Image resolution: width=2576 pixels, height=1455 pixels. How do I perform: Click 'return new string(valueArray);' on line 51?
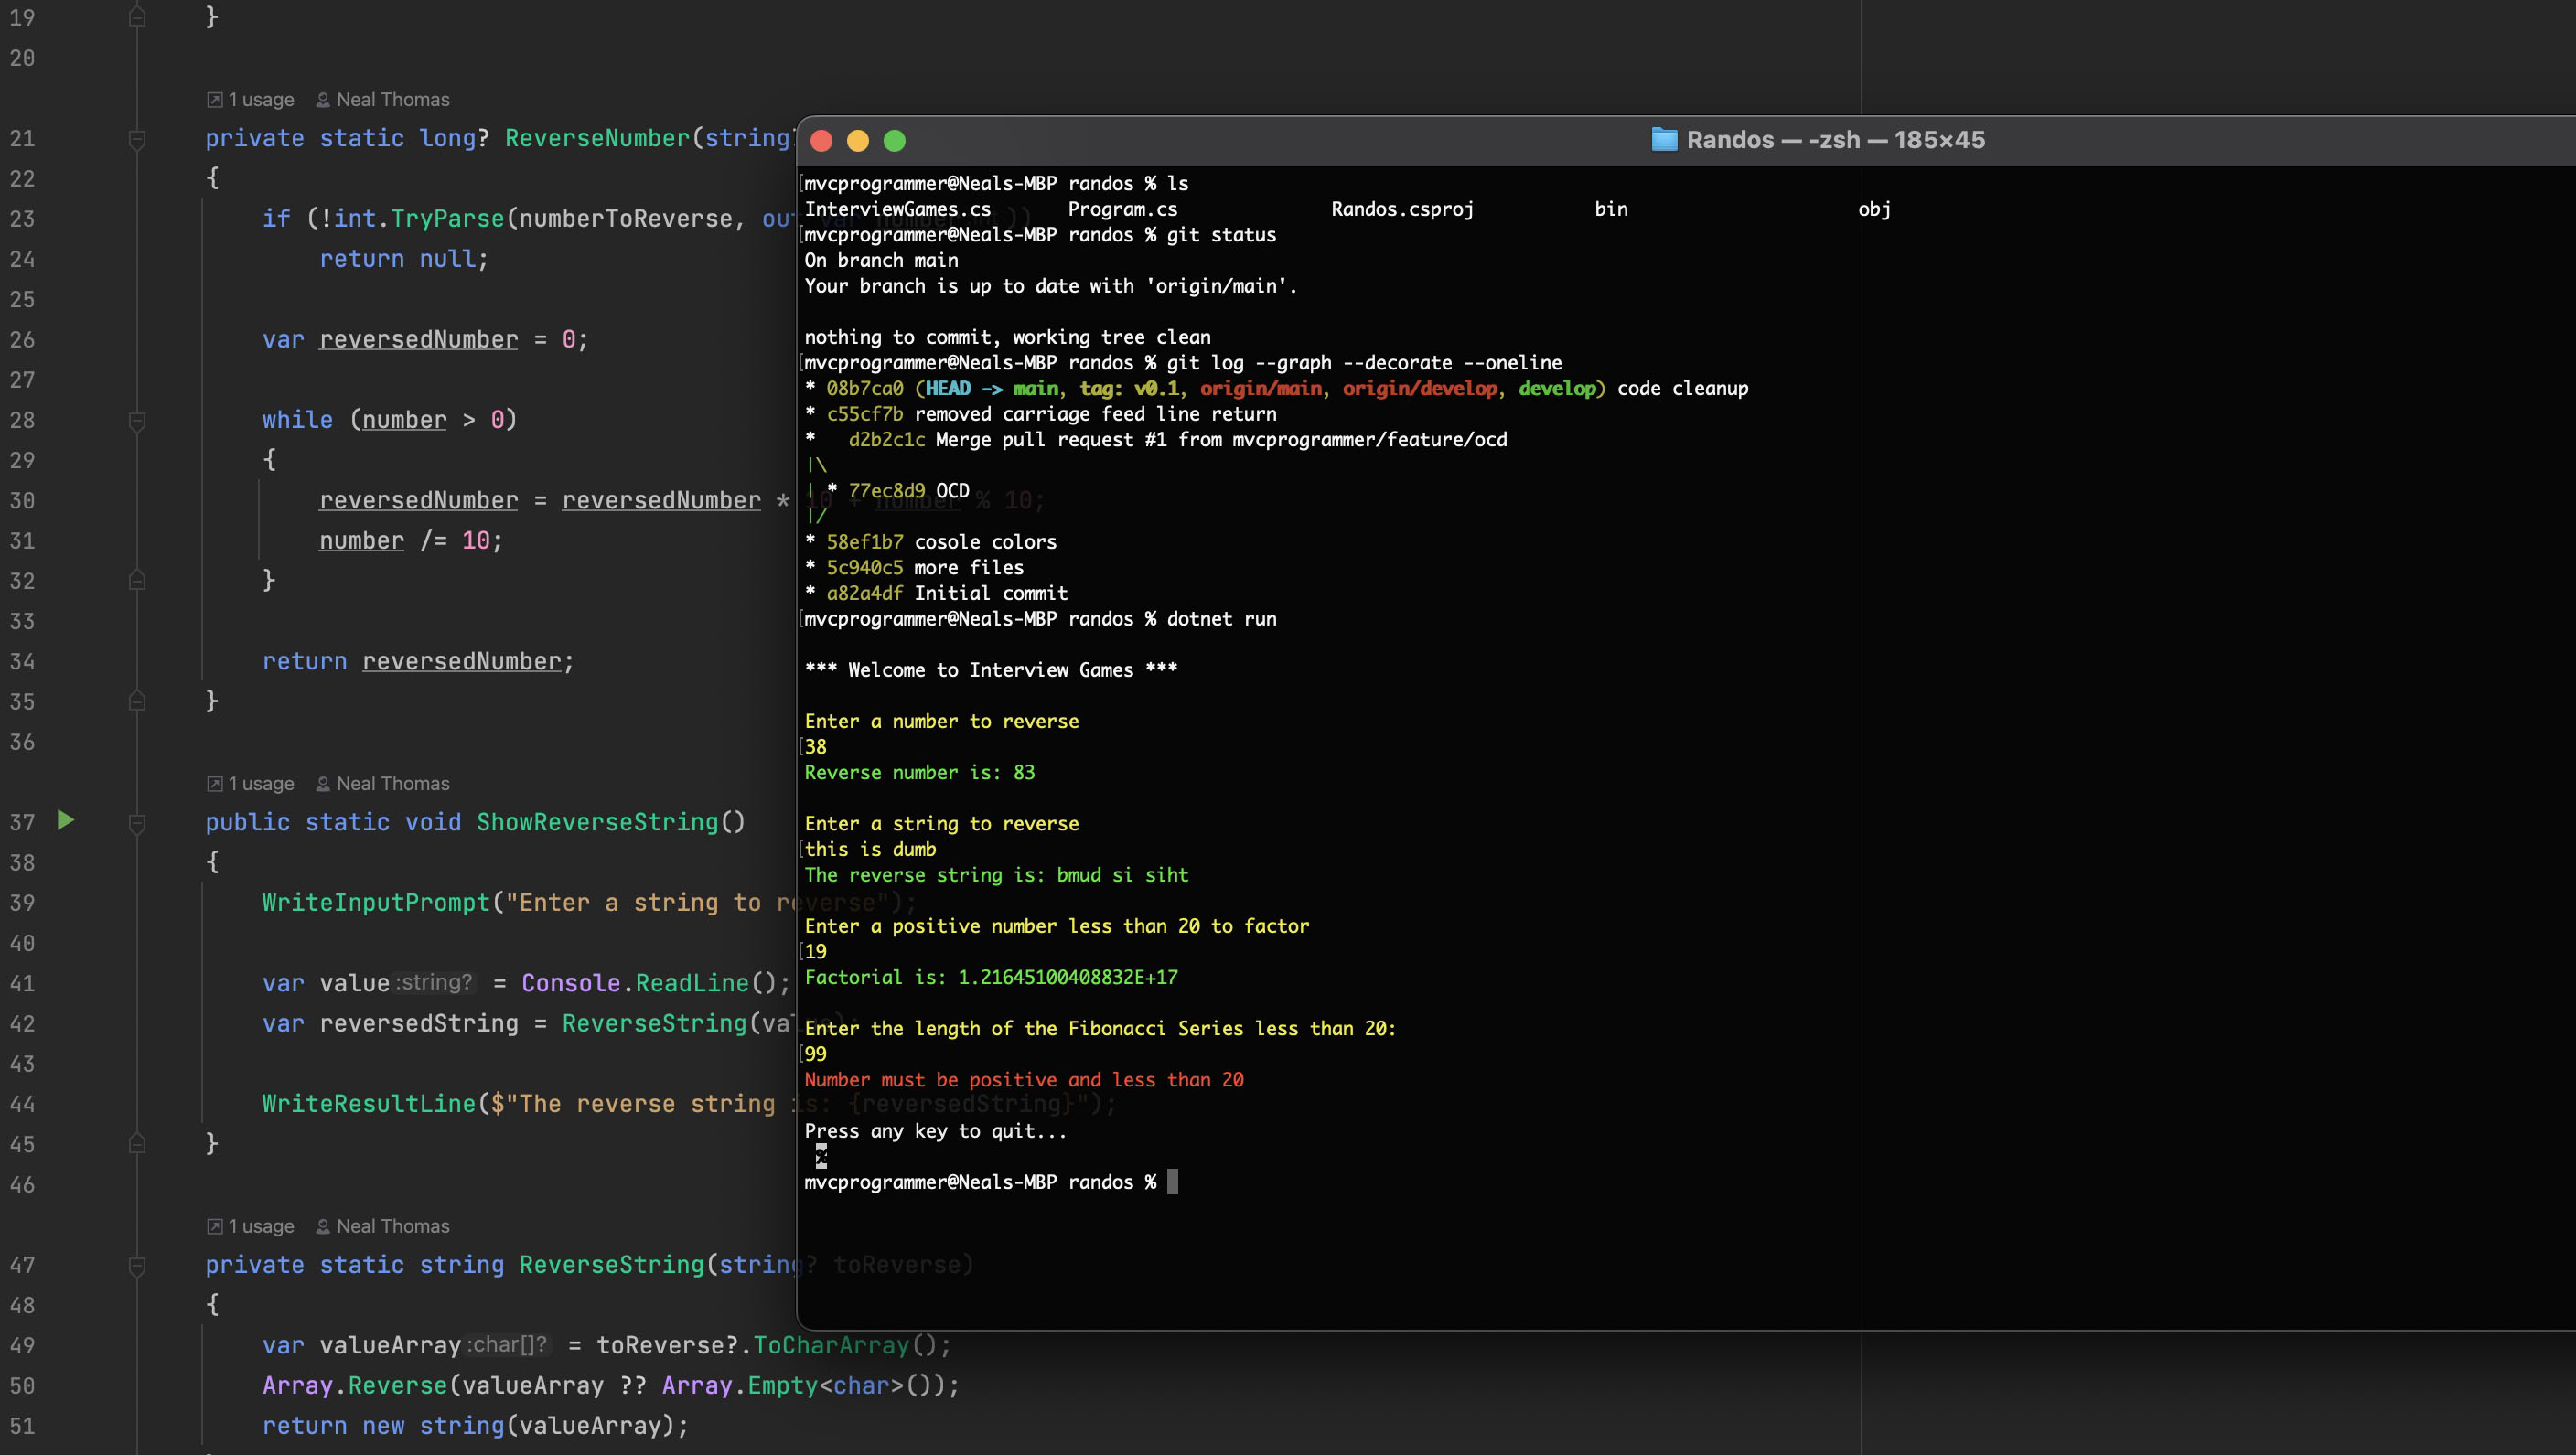tap(476, 1426)
